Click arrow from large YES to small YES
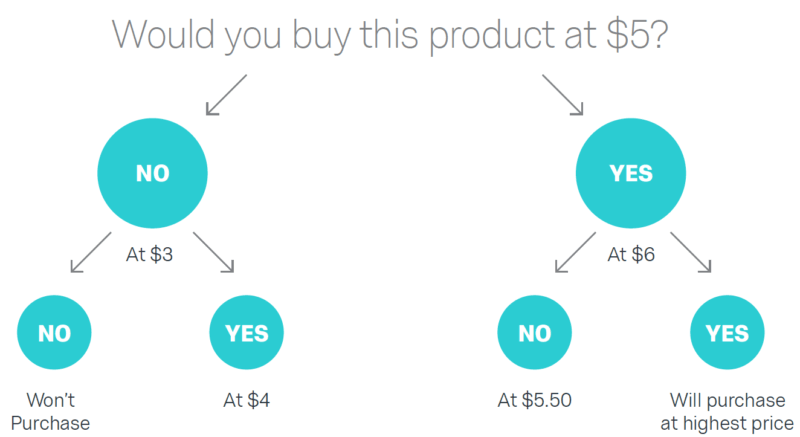This screenshot has width=800, height=437. coord(692,252)
